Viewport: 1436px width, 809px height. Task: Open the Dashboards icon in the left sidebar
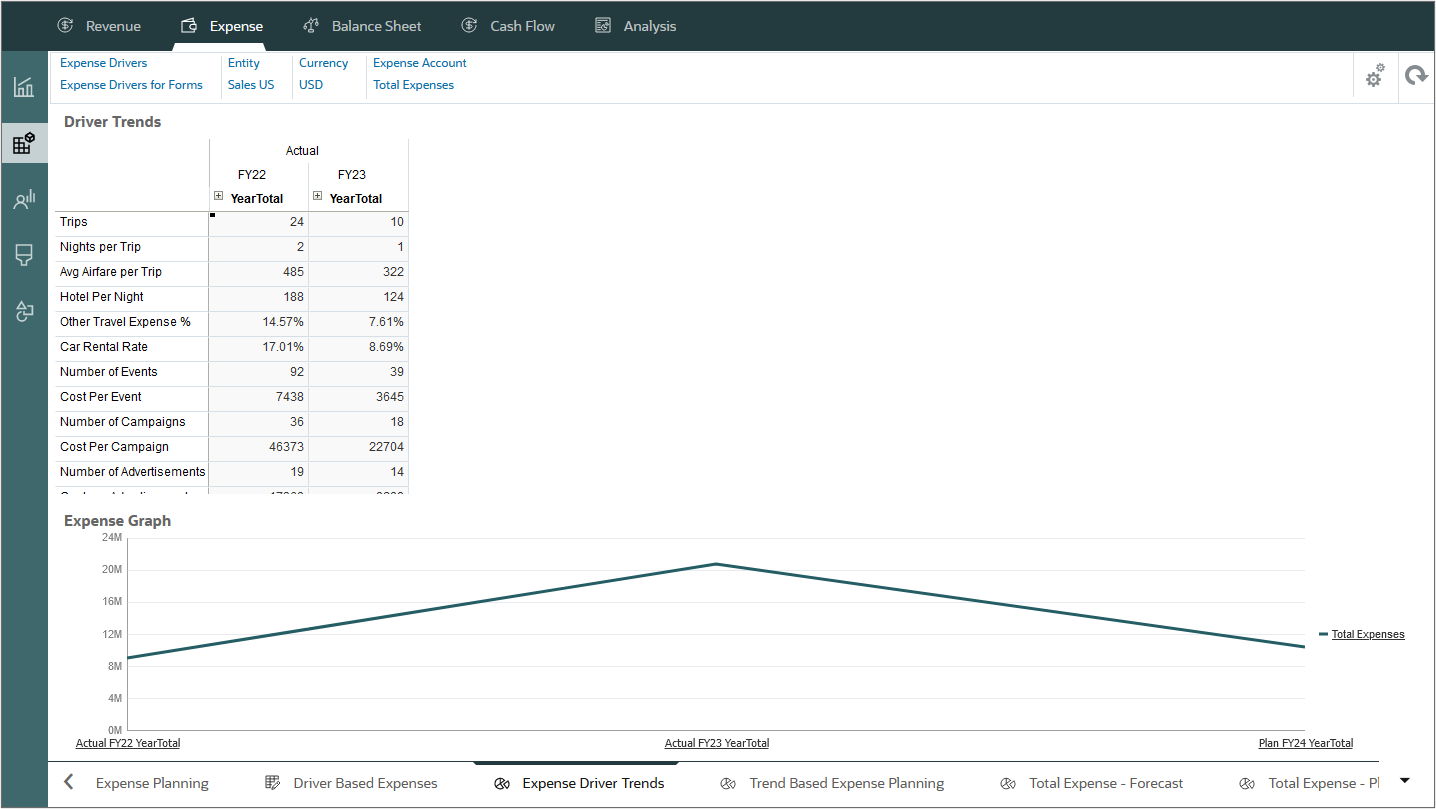pyautogui.click(x=24, y=87)
